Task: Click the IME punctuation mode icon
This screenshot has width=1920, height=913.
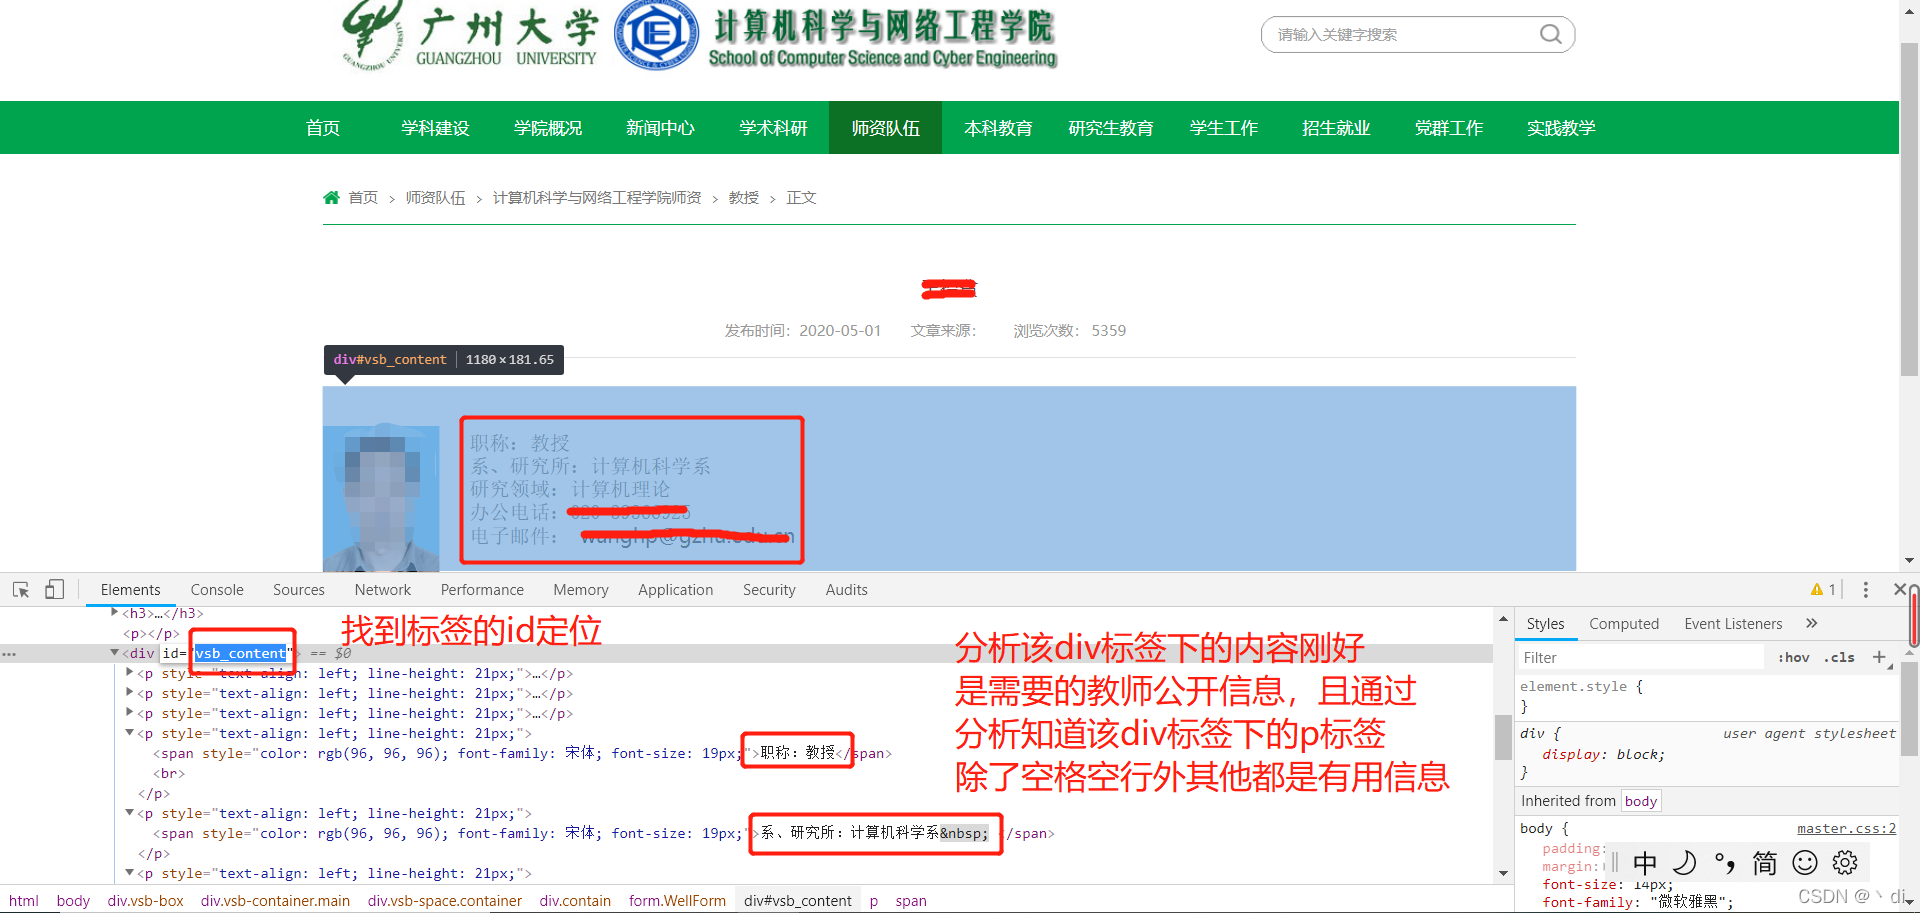Action: click(1725, 863)
